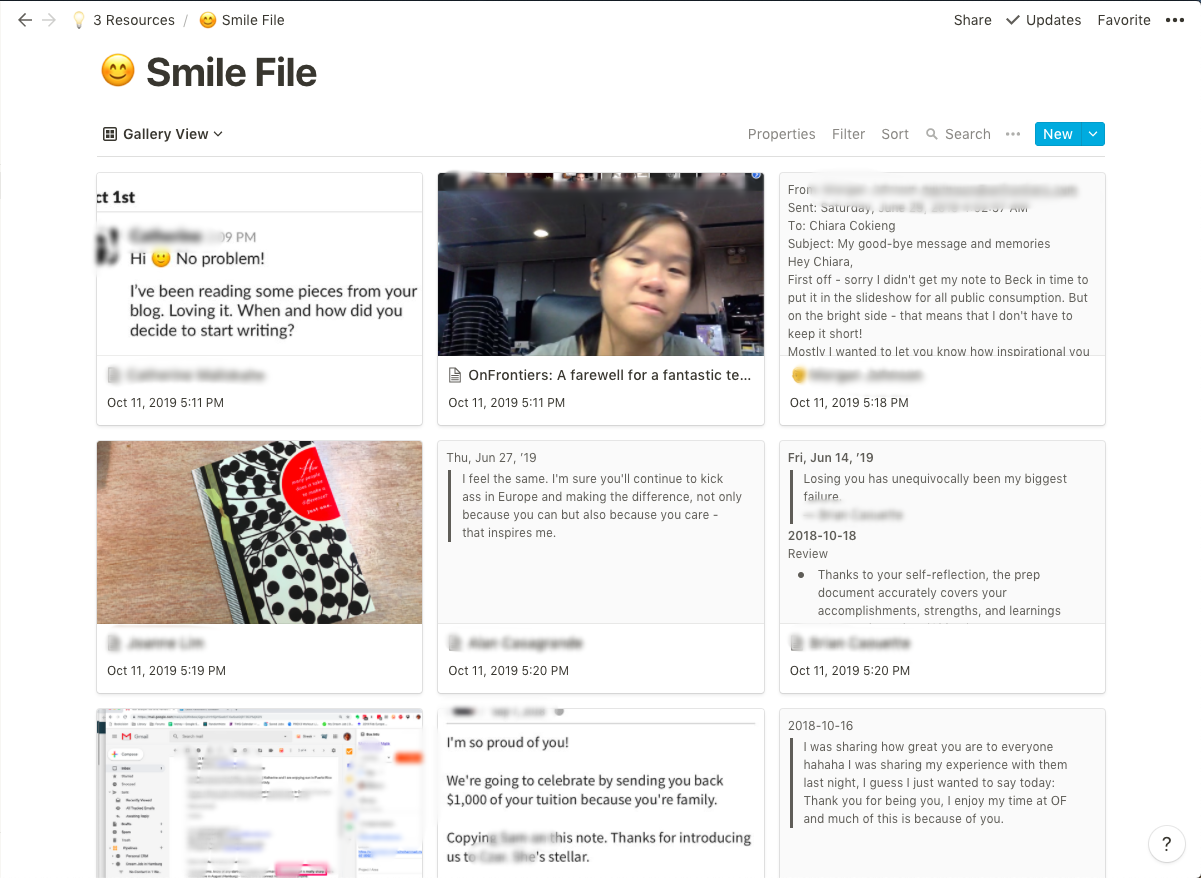
Task: Click the New button to create an entry
Action: pos(1057,133)
